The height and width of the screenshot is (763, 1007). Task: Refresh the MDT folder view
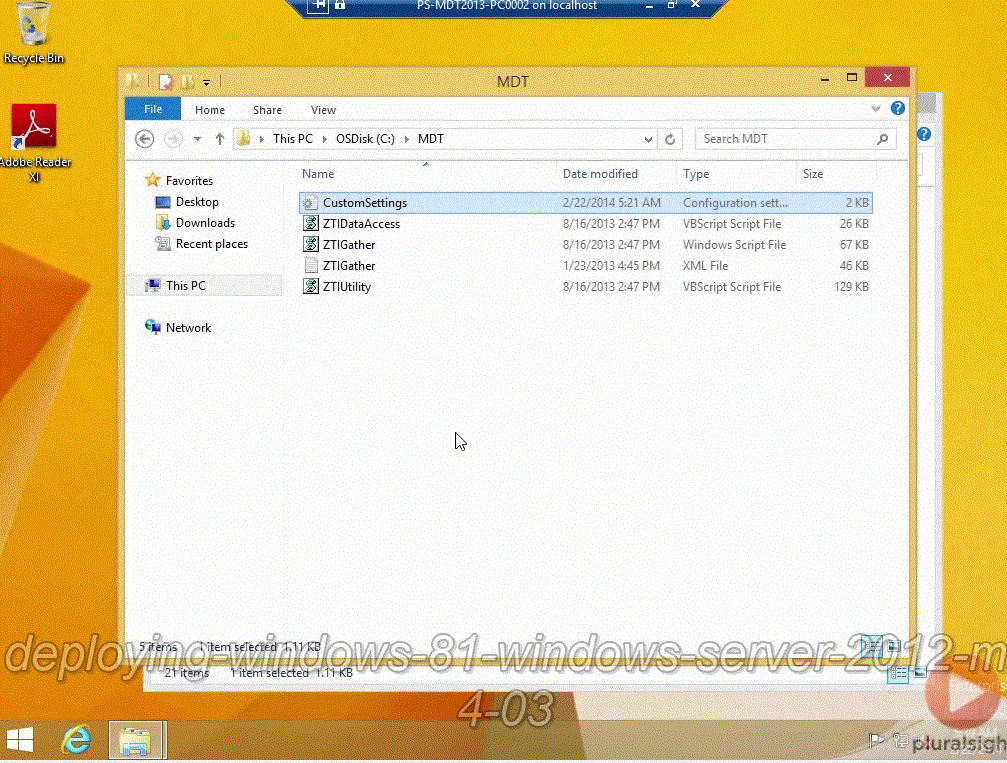tap(670, 139)
